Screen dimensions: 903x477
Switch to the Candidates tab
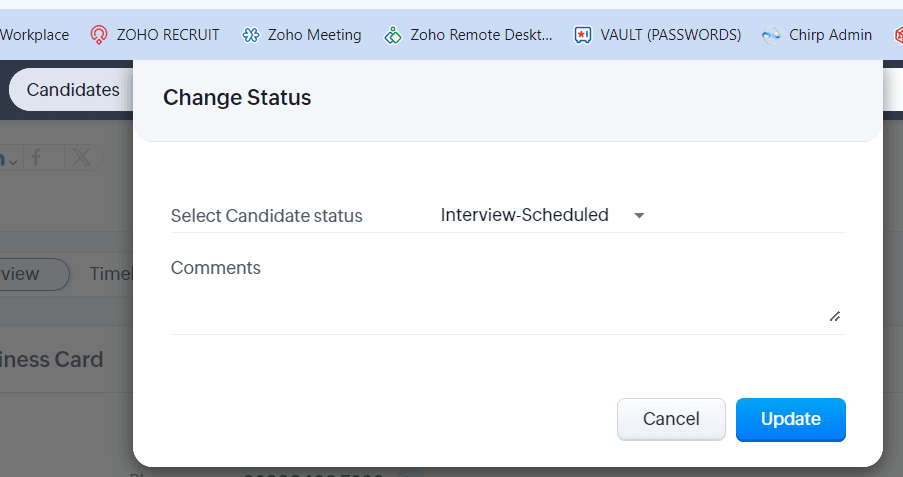click(x=72, y=90)
